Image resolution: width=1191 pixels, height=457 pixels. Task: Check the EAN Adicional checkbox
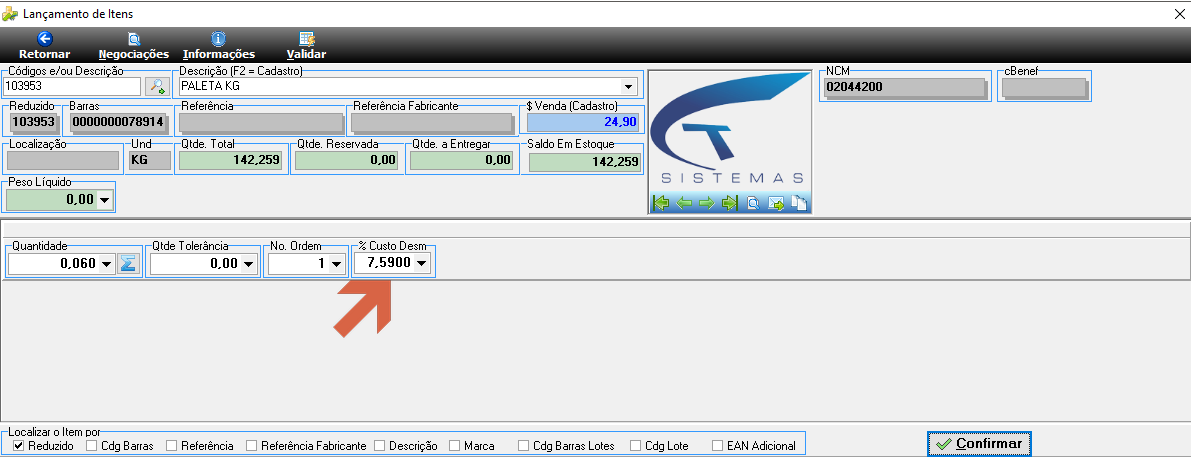pos(717,446)
